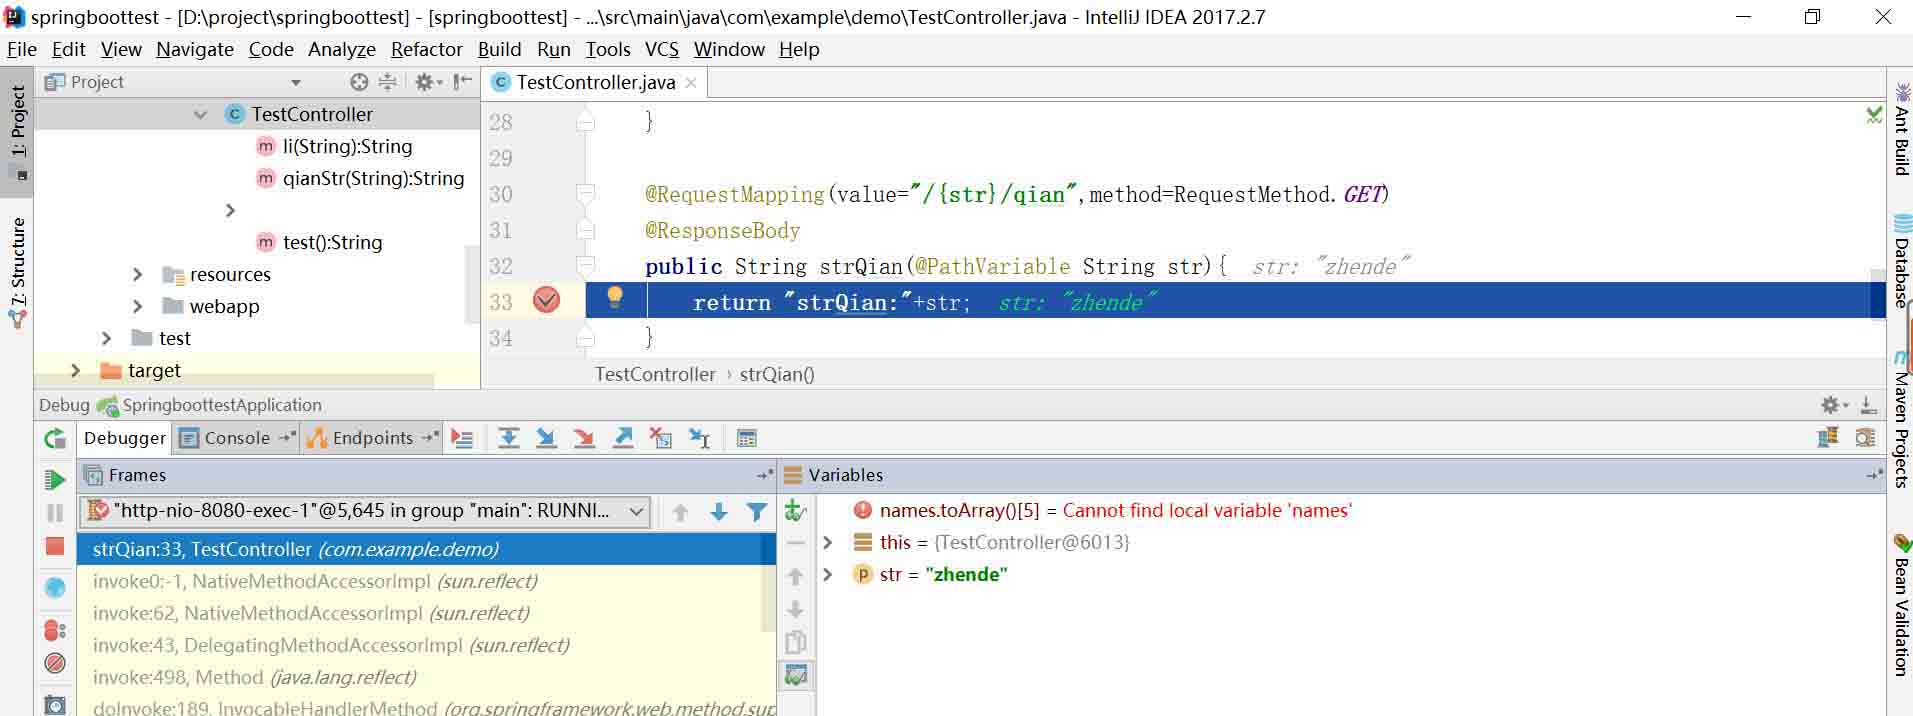Image resolution: width=1913 pixels, height=716 pixels.
Task: Select the qianStr(String):String method
Action: click(373, 178)
